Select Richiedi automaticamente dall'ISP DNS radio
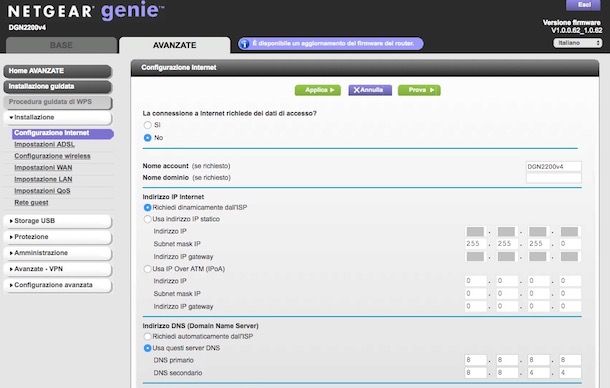The image size is (610, 388). pyautogui.click(x=147, y=337)
